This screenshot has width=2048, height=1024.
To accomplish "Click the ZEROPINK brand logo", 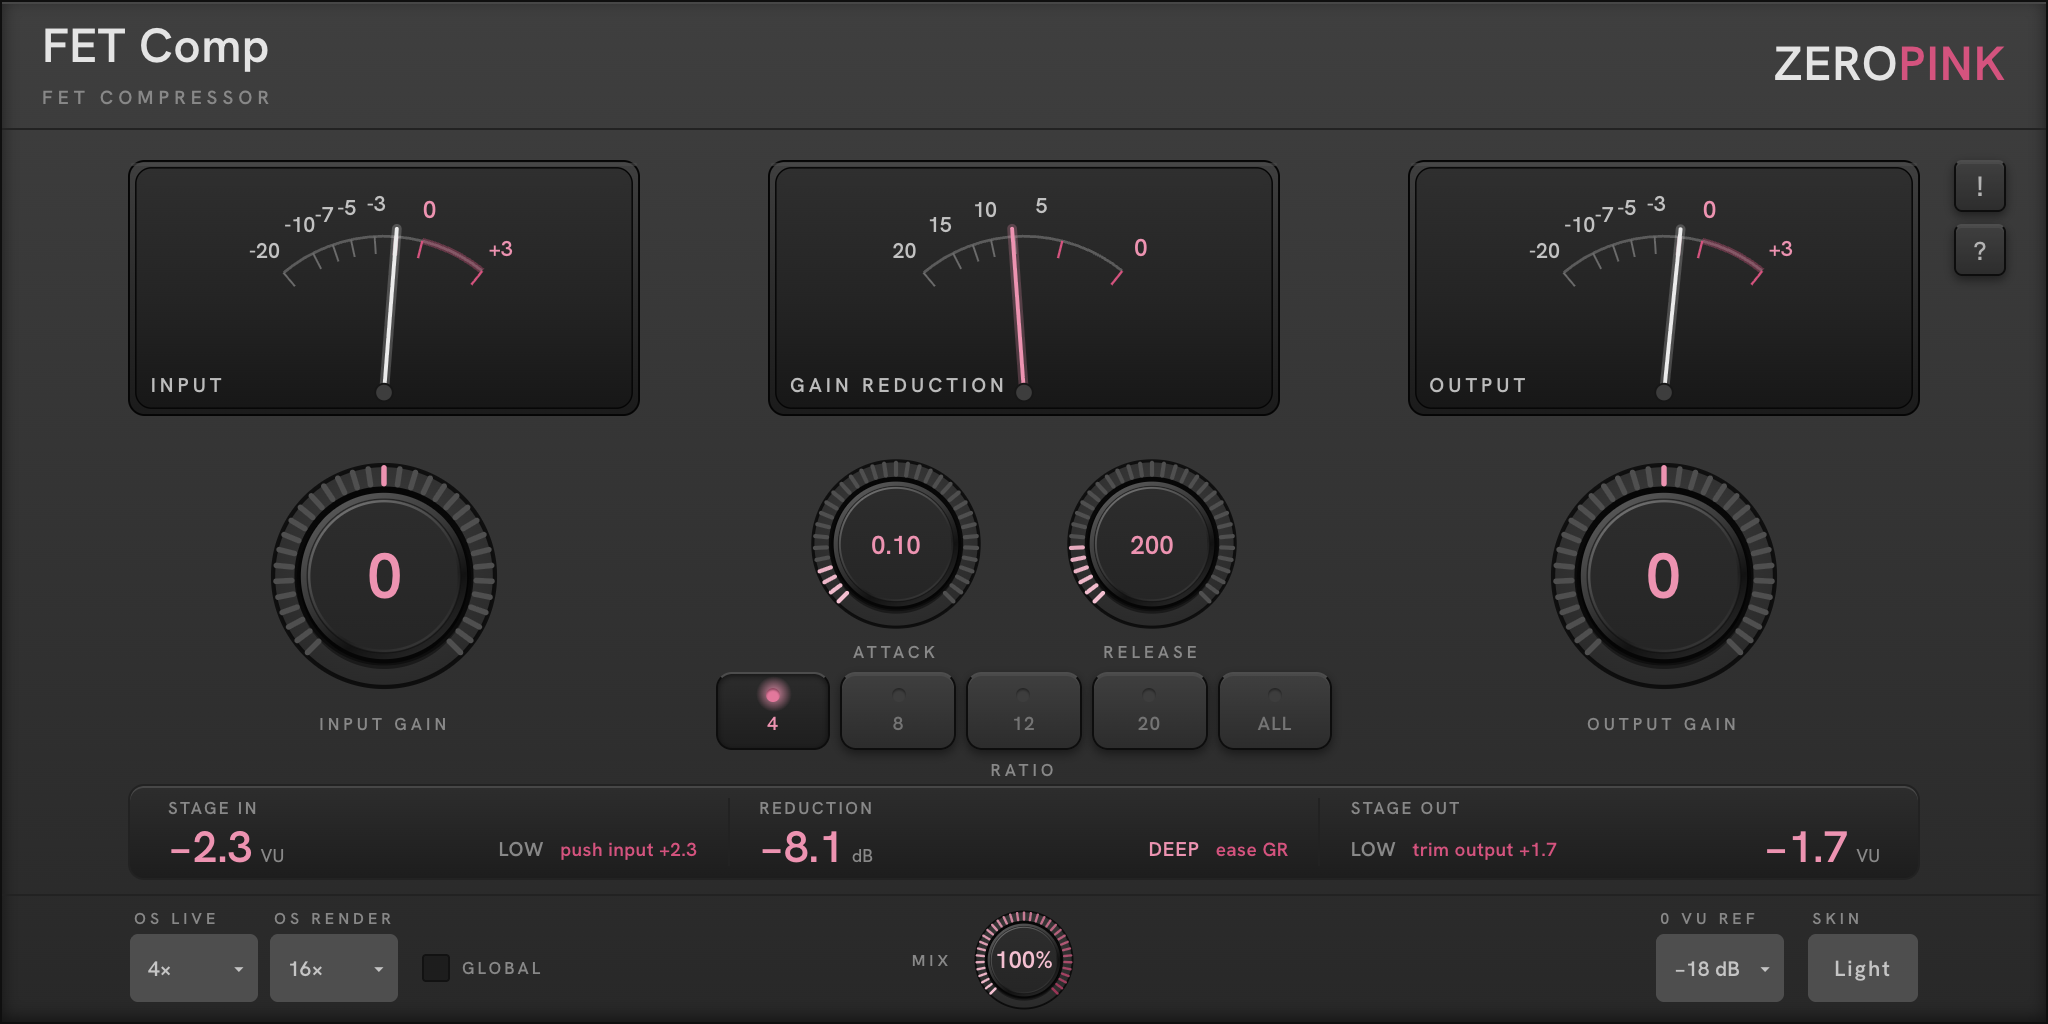I will pos(1889,64).
